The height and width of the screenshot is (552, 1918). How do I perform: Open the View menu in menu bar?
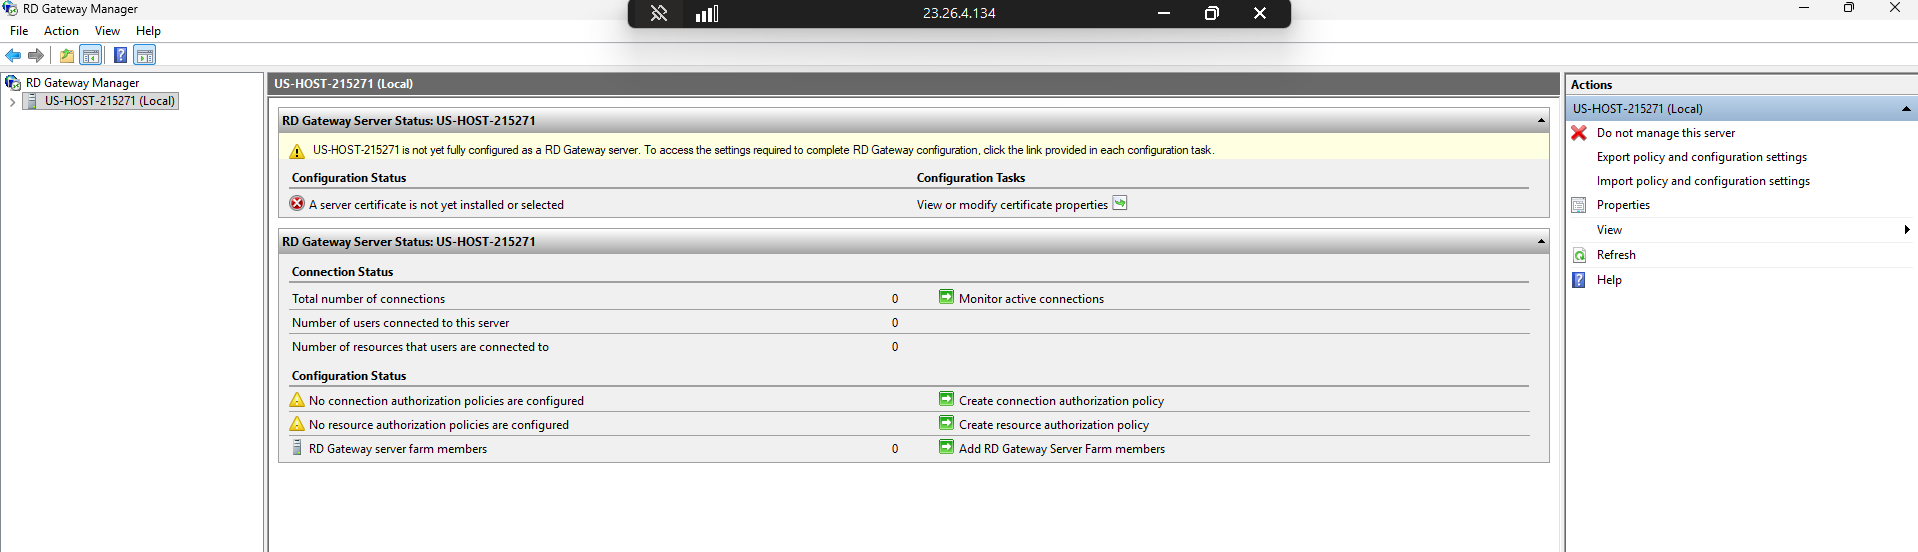pyautogui.click(x=107, y=31)
